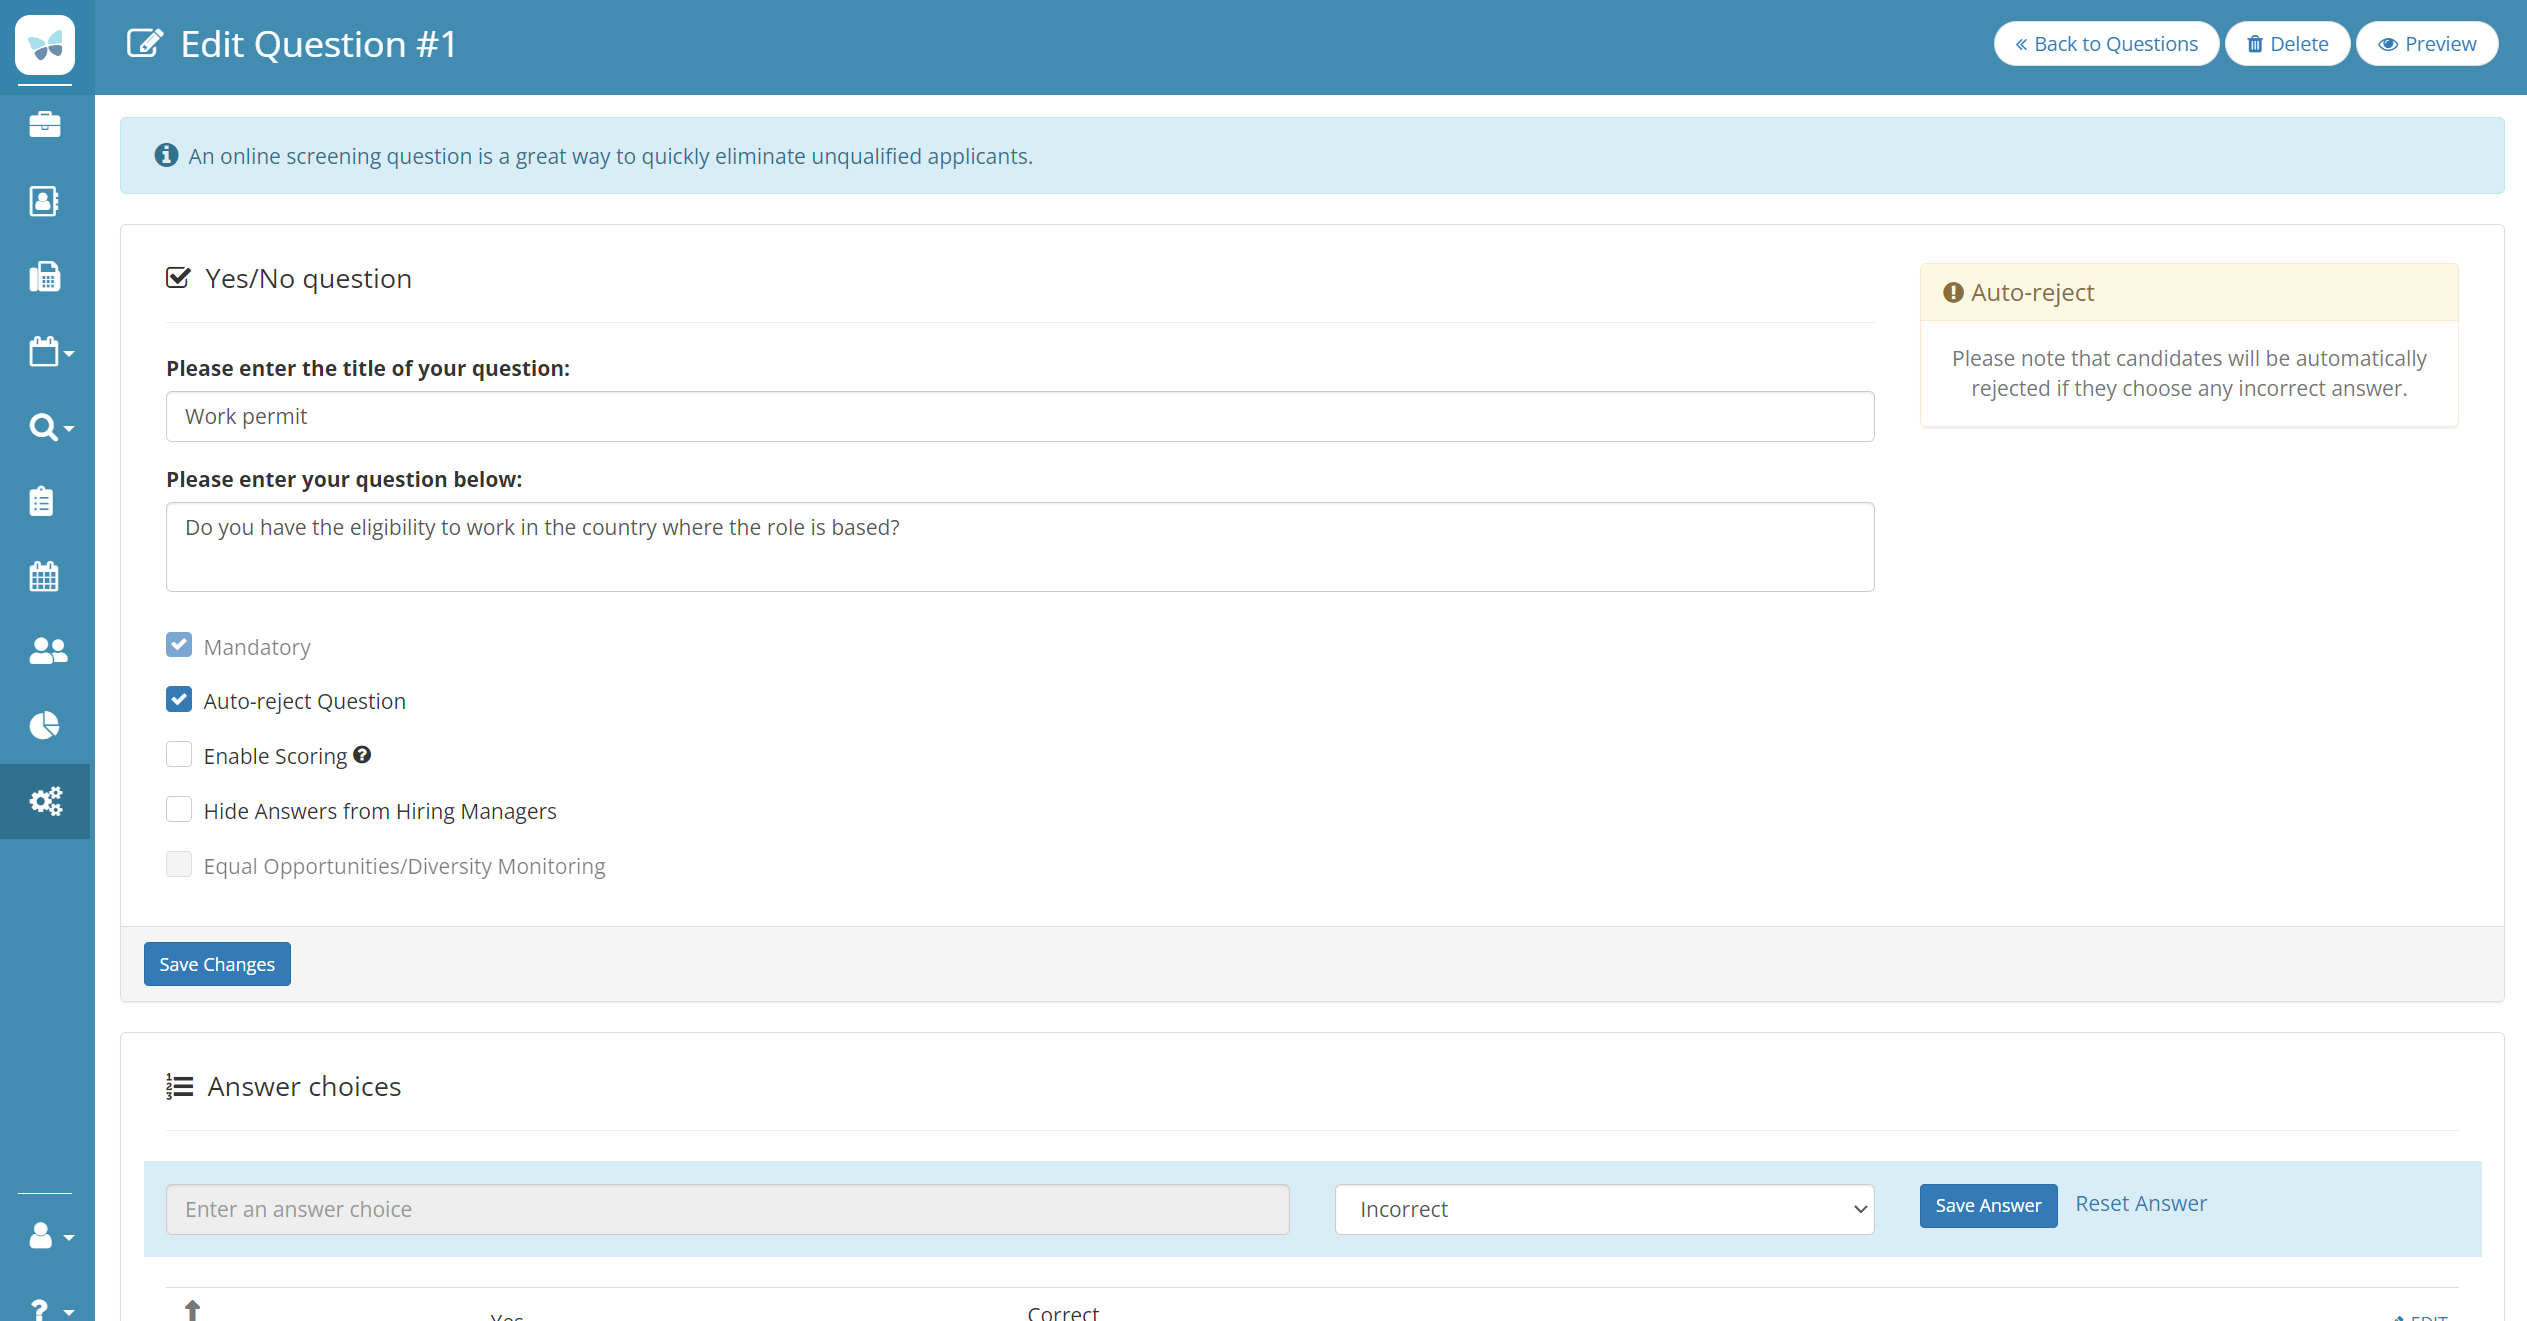
Task: Expand the search magnifier menu in the sidebar
Action: coord(50,428)
